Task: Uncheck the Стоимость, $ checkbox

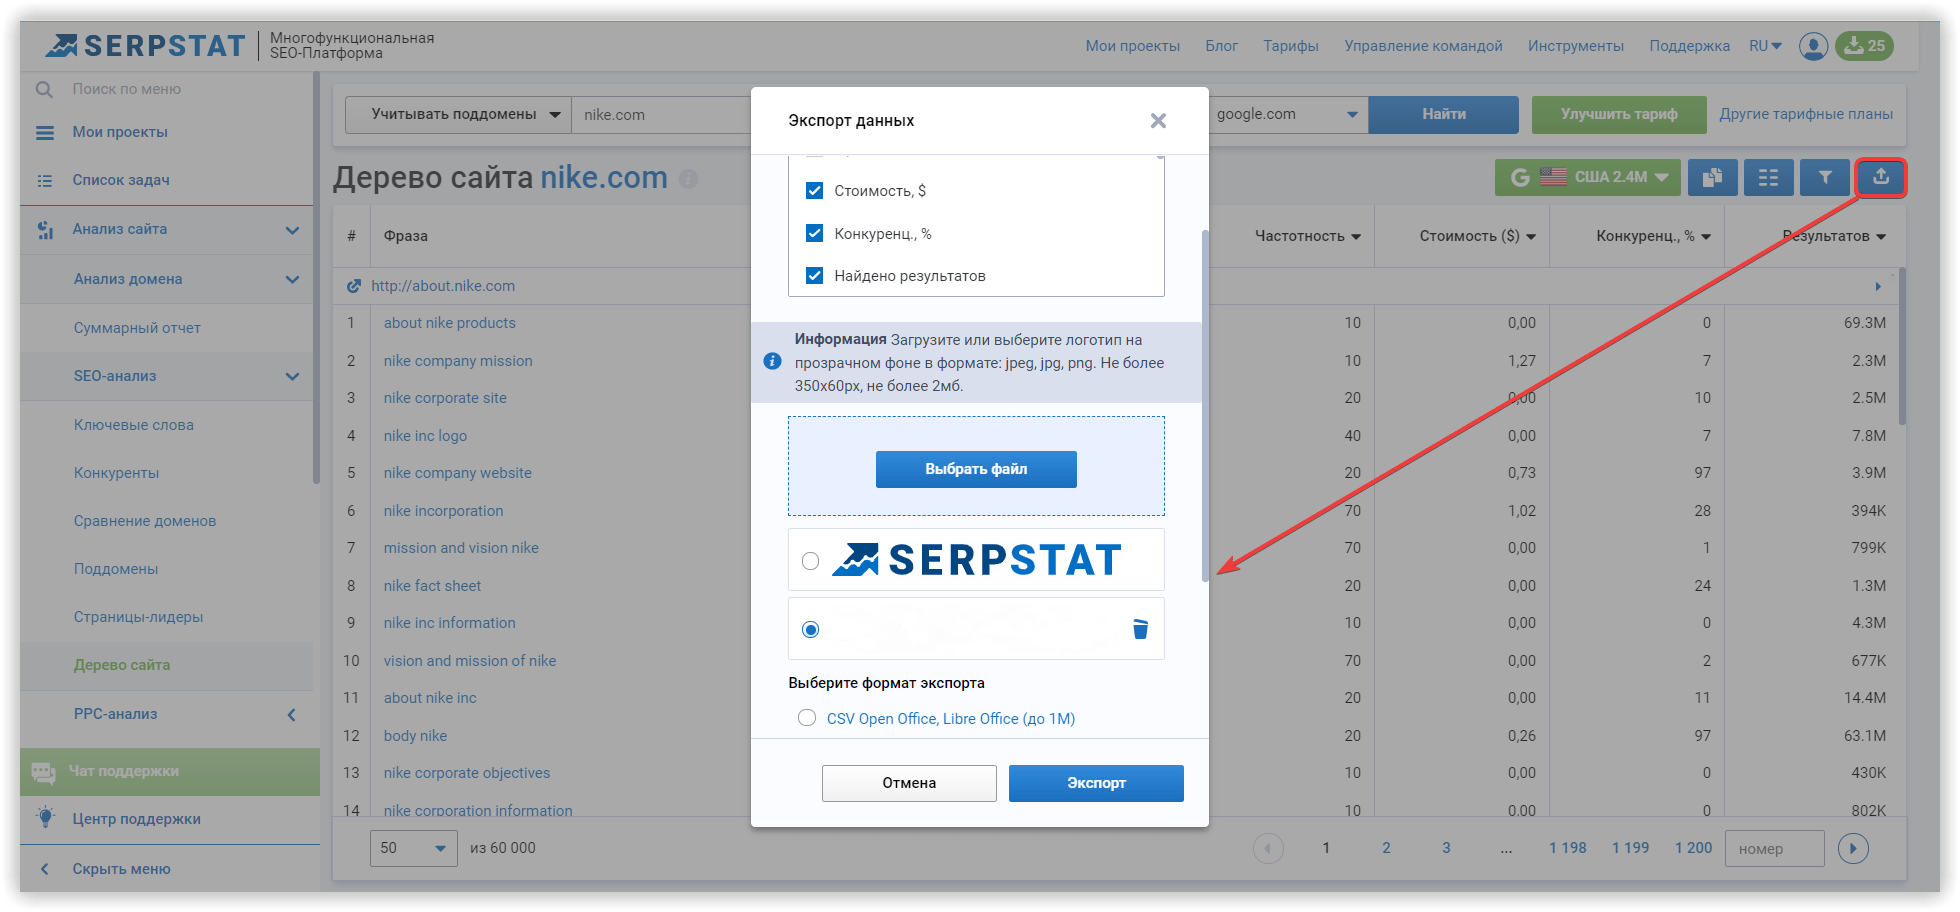Action: 814,190
